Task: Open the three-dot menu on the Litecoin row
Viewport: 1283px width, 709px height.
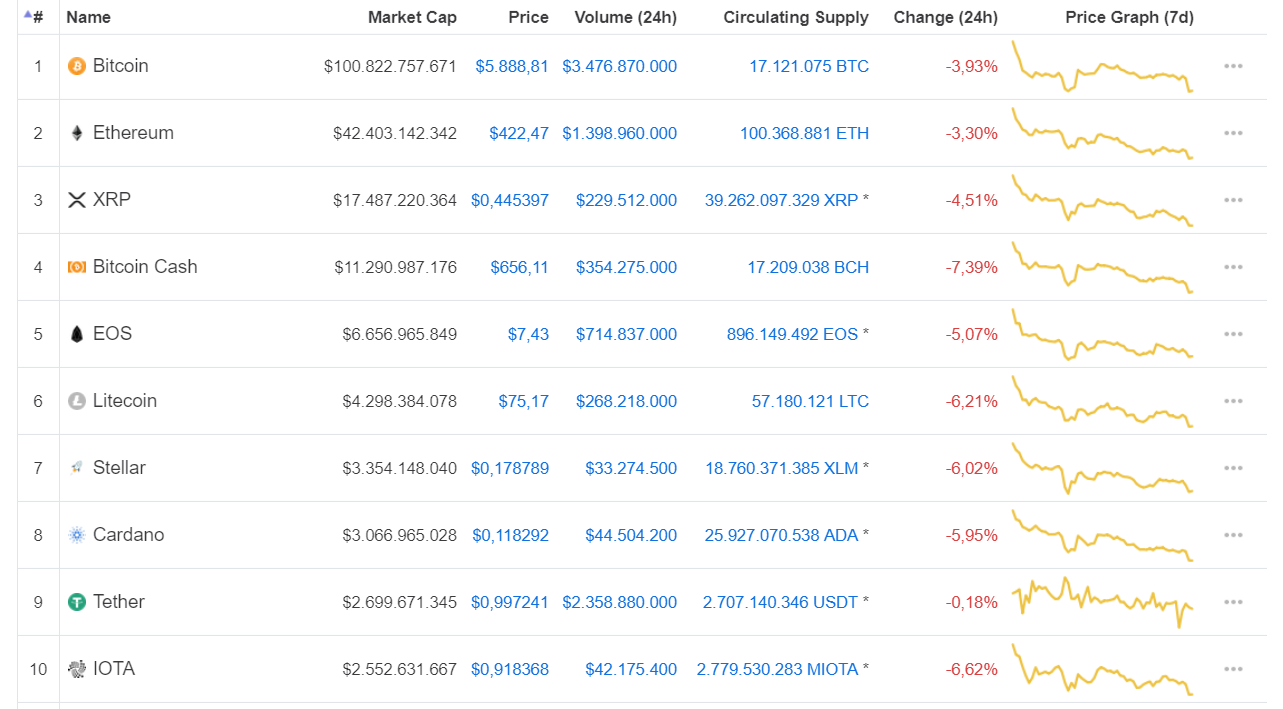Action: (1233, 400)
